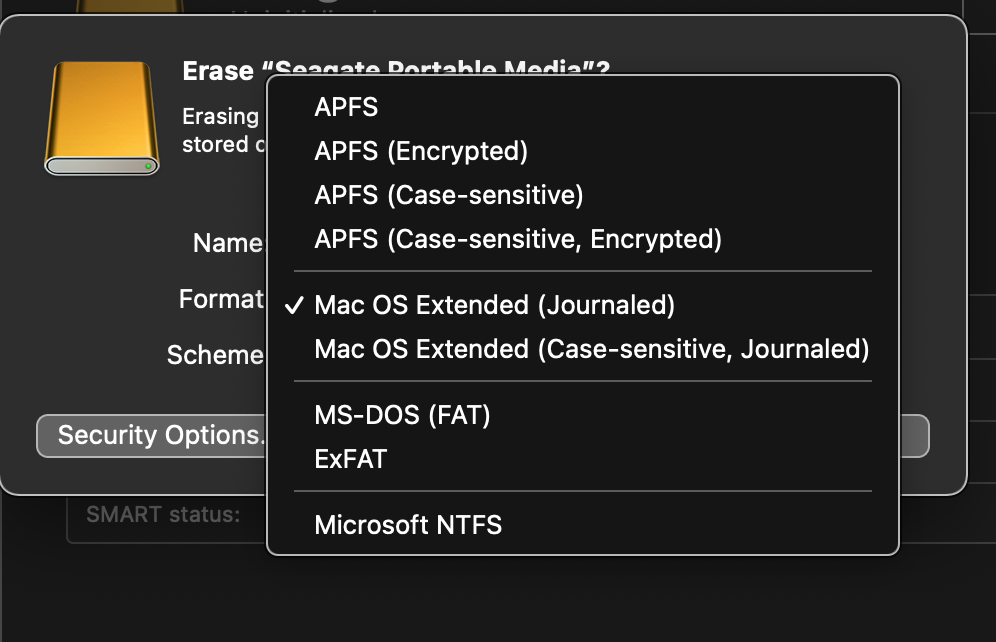This screenshot has height=642, width=996.
Task: Select Mac OS Extended (Journaled)
Action: pos(494,305)
